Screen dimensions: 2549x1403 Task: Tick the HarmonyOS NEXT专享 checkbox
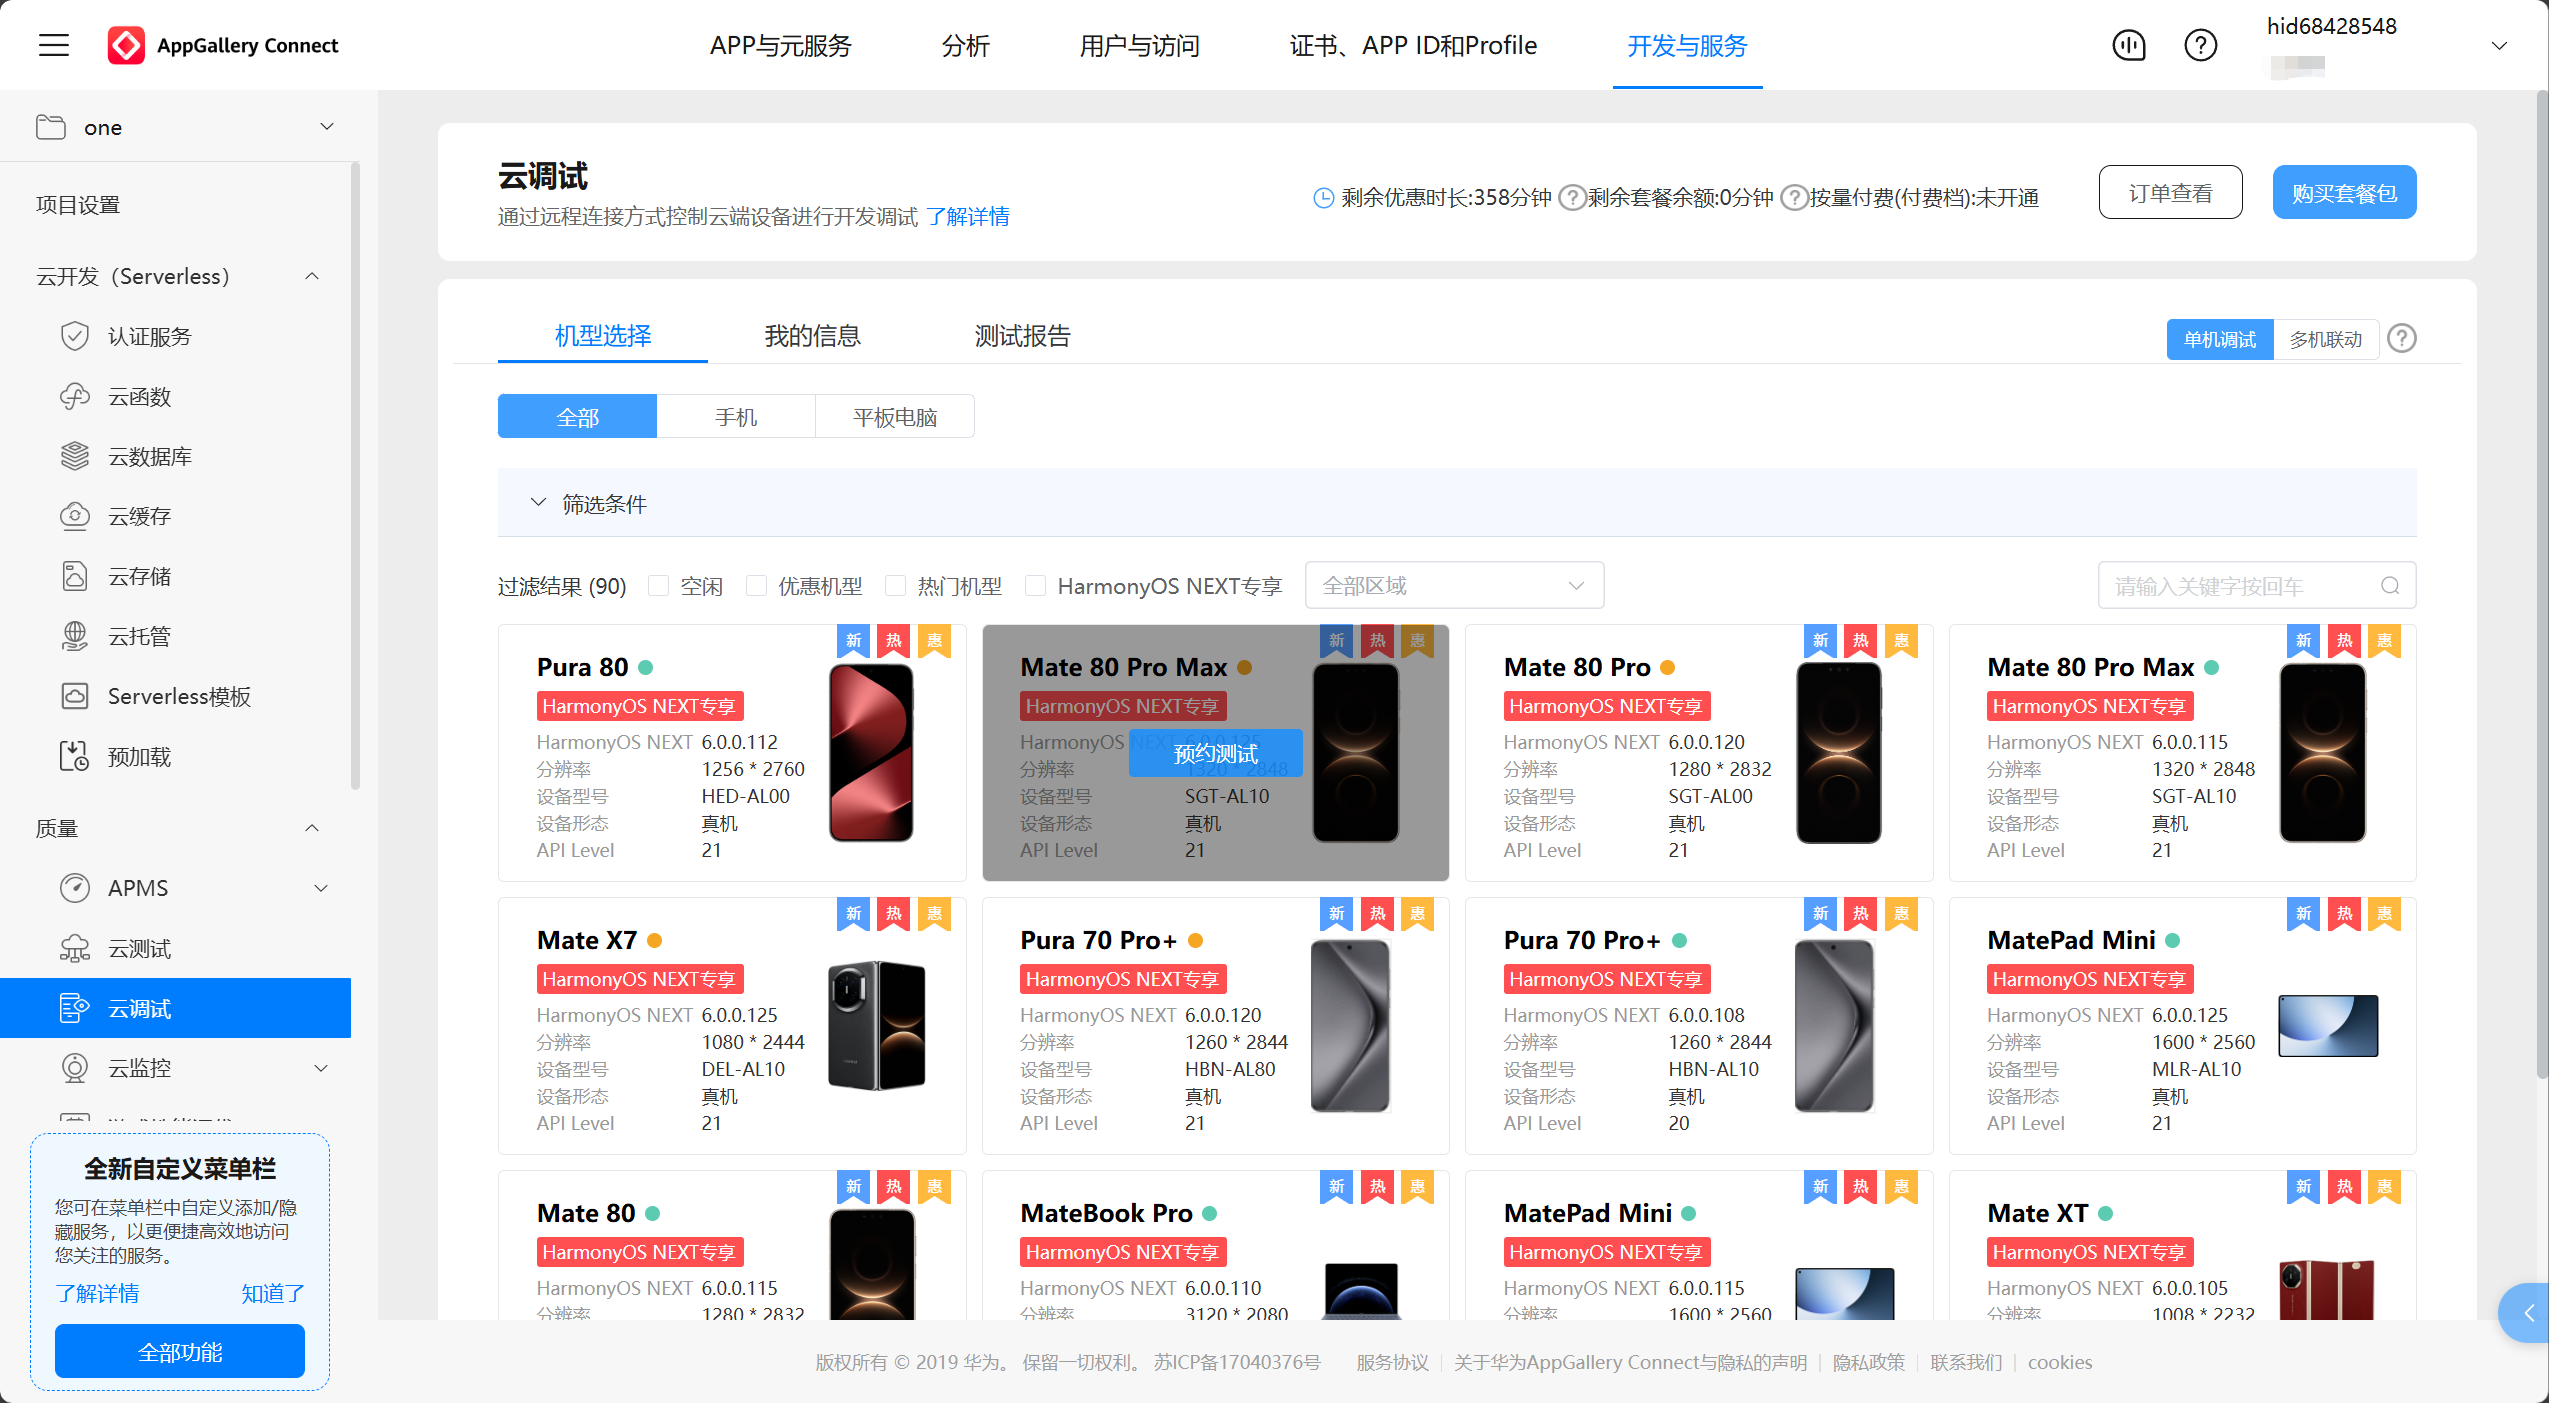[x=1036, y=586]
